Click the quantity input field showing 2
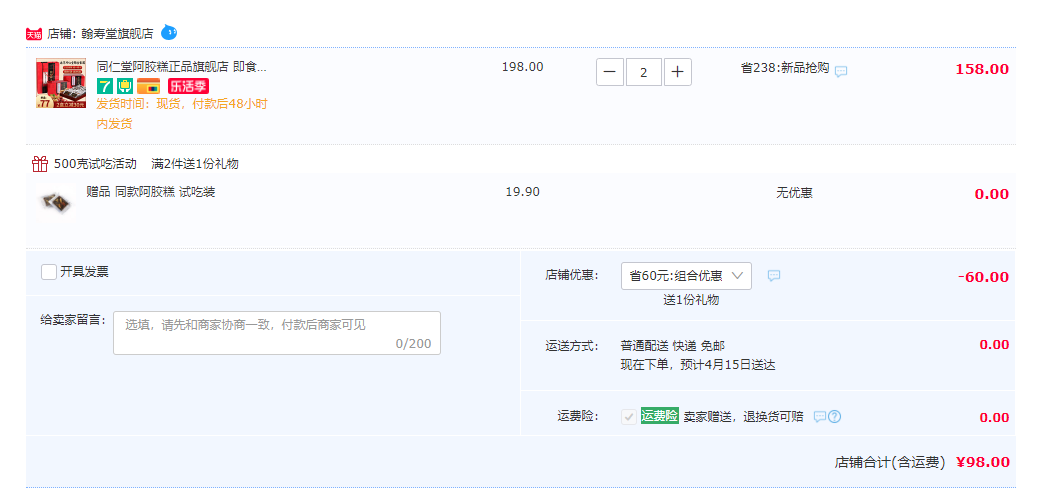The height and width of the screenshot is (488, 1038). coord(644,72)
